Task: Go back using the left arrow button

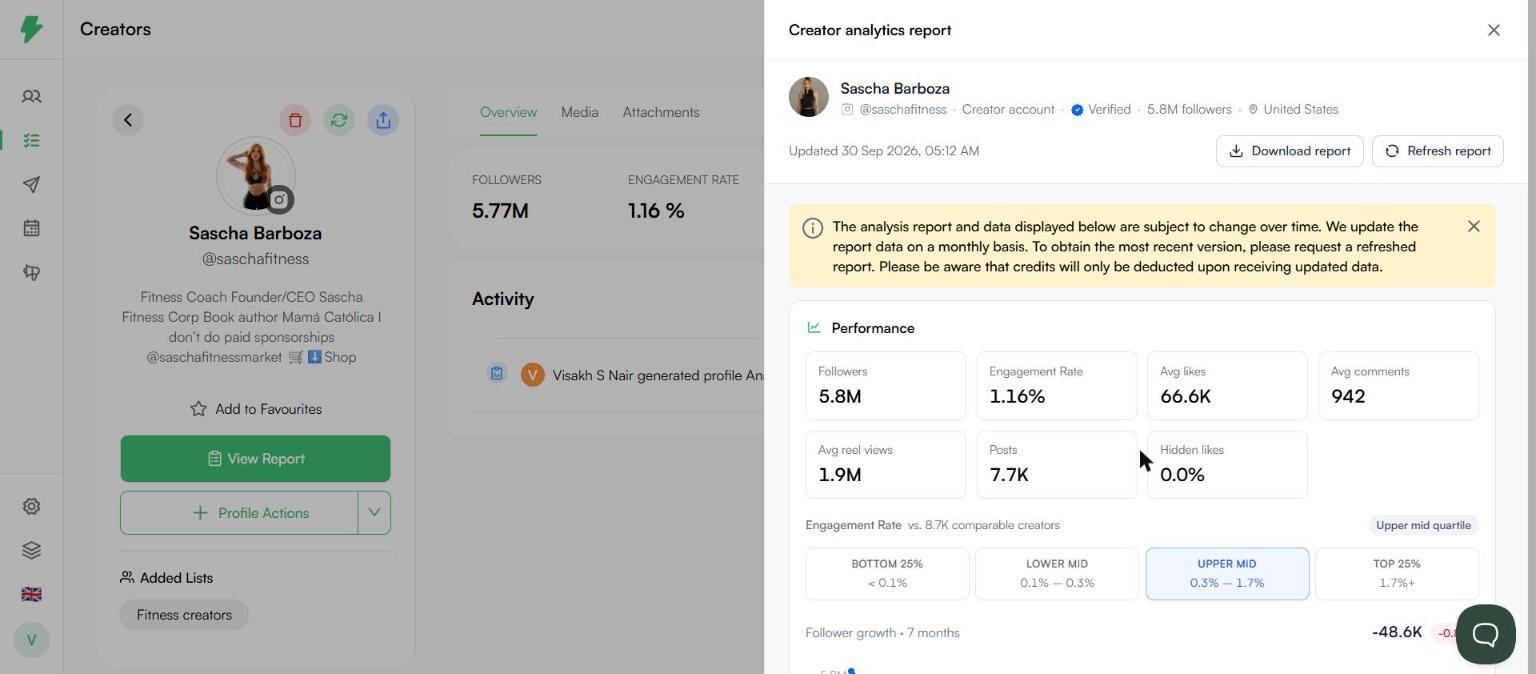Action: (128, 120)
